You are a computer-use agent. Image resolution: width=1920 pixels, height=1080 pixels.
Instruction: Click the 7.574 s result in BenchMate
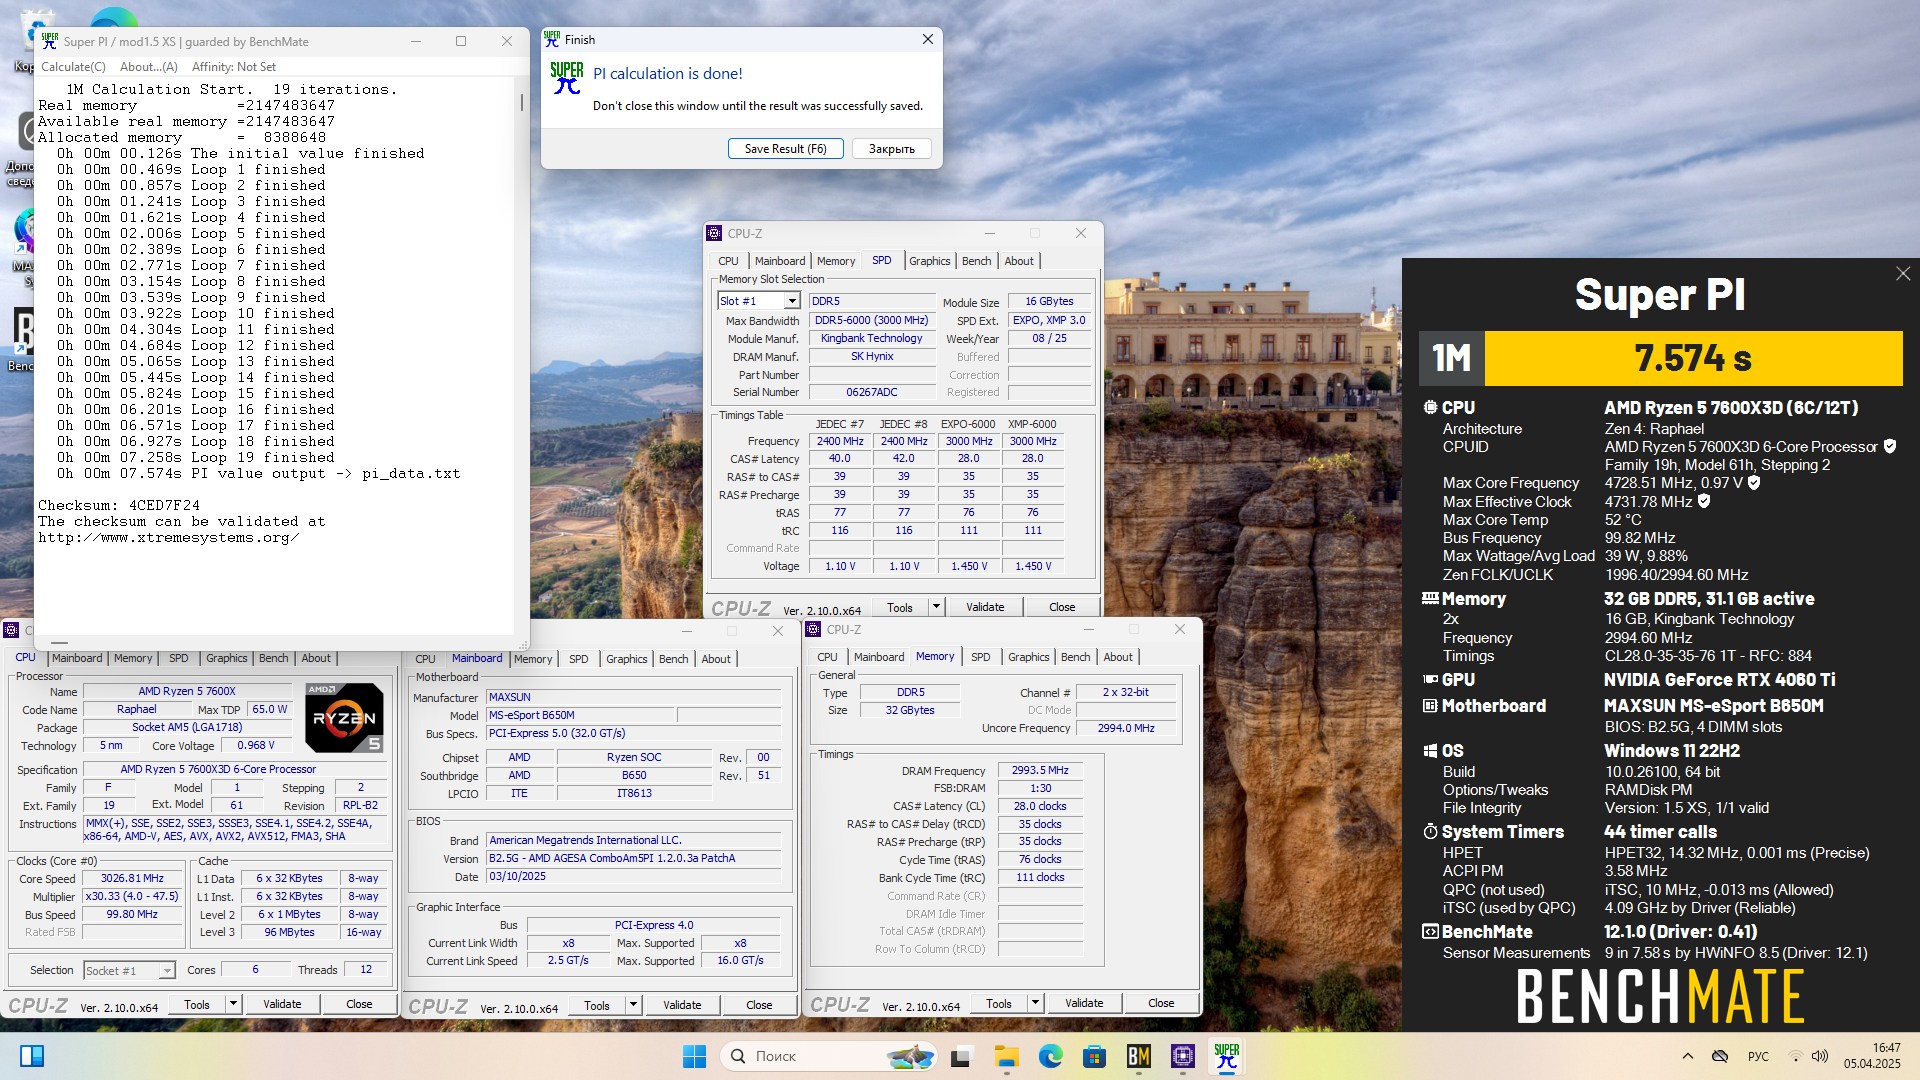1693,358
